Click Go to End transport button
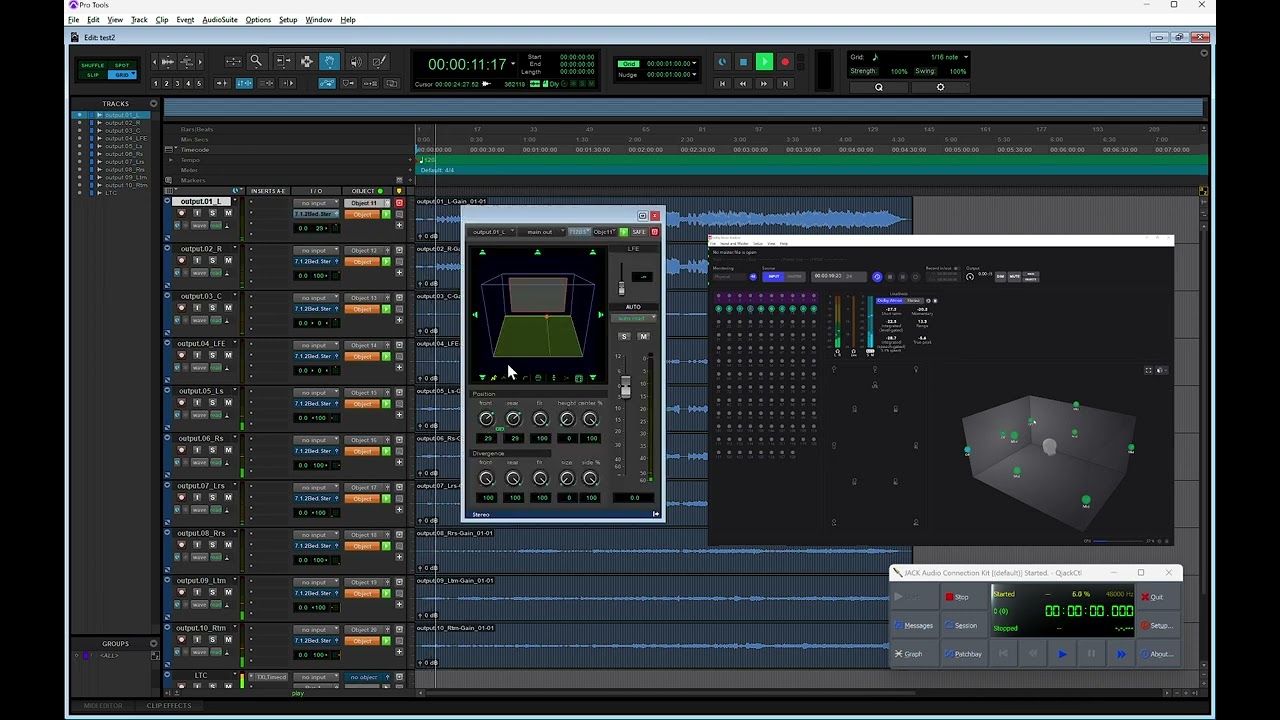This screenshot has height=720, width=1280. [785, 83]
